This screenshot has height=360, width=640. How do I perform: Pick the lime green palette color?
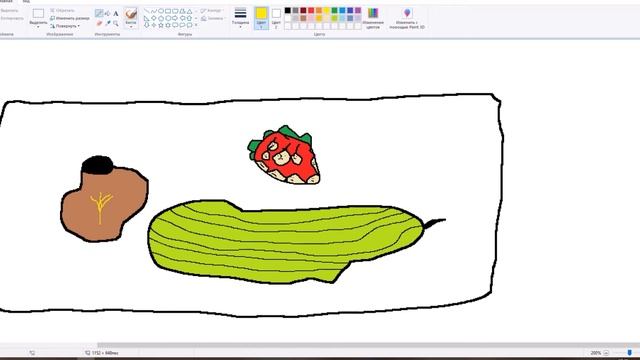[x=334, y=18]
